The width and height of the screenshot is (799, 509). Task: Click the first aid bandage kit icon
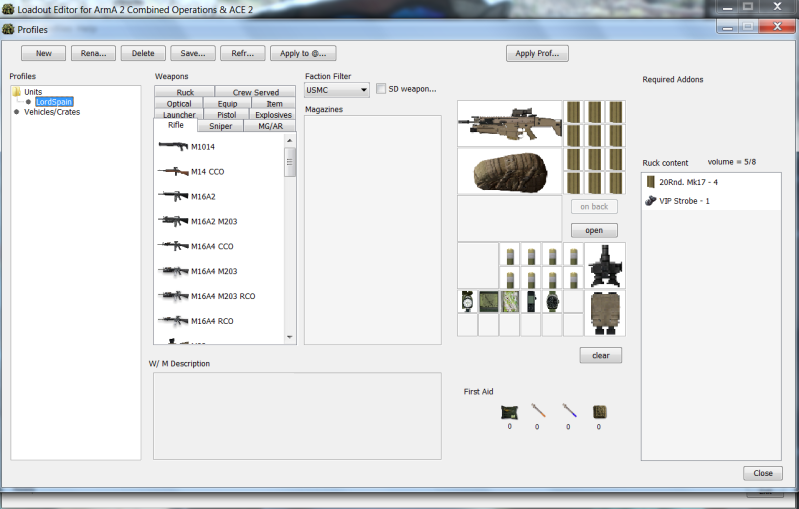[x=509, y=412]
